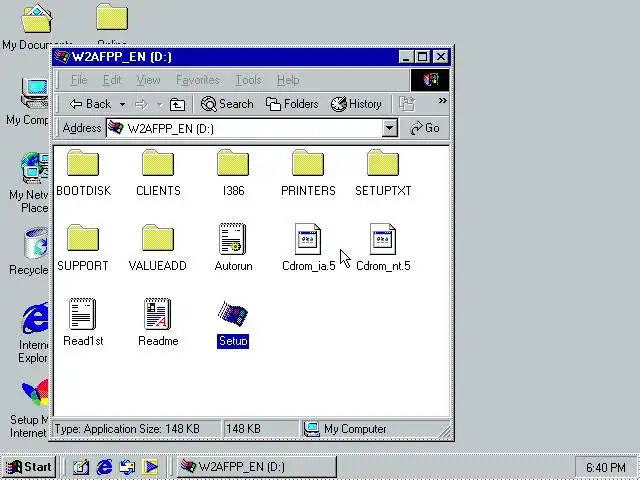Maximize the W2AFPP_EN window
Screen dimensions: 640x480
(x=423, y=57)
